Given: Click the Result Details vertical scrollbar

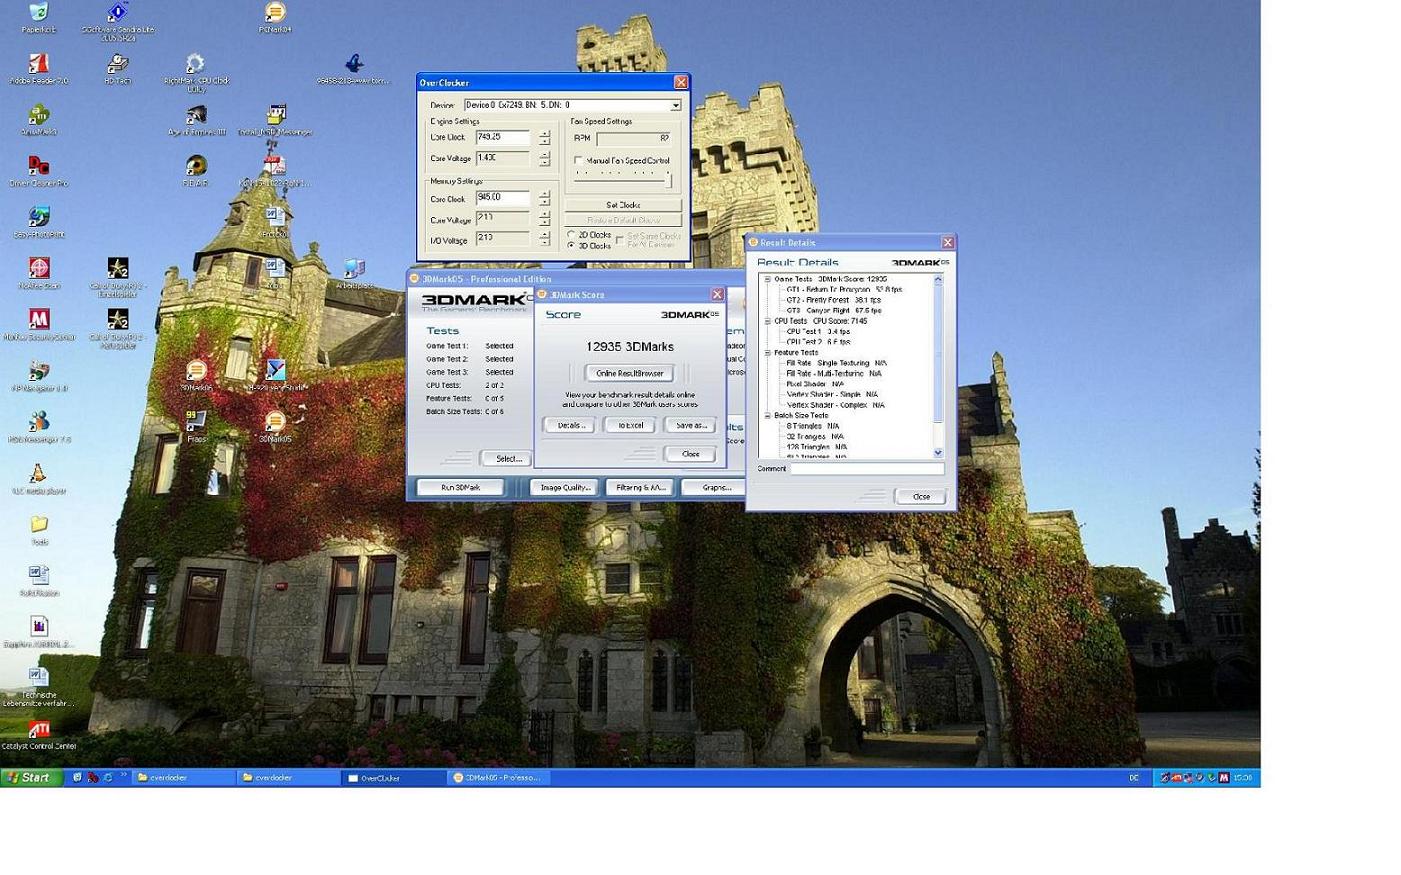Looking at the screenshot, I should click(x=938, y=366).
